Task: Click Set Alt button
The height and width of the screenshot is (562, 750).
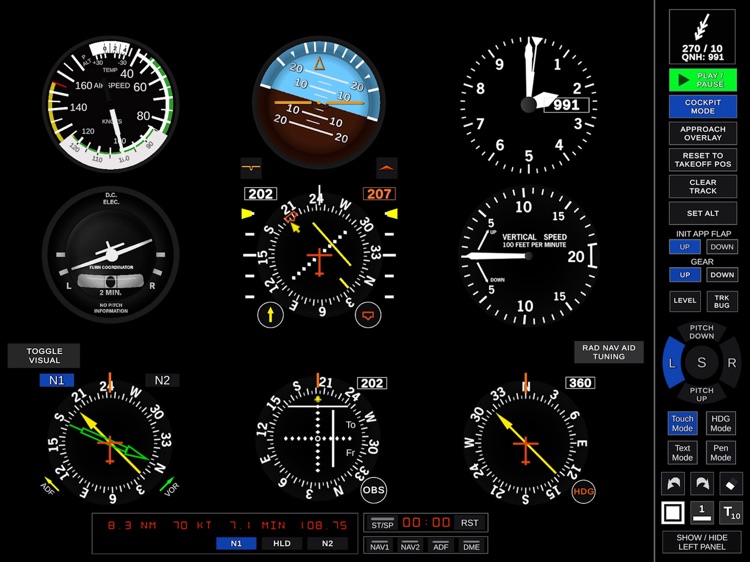Action: pyautogui.click(x=703, y=213)
